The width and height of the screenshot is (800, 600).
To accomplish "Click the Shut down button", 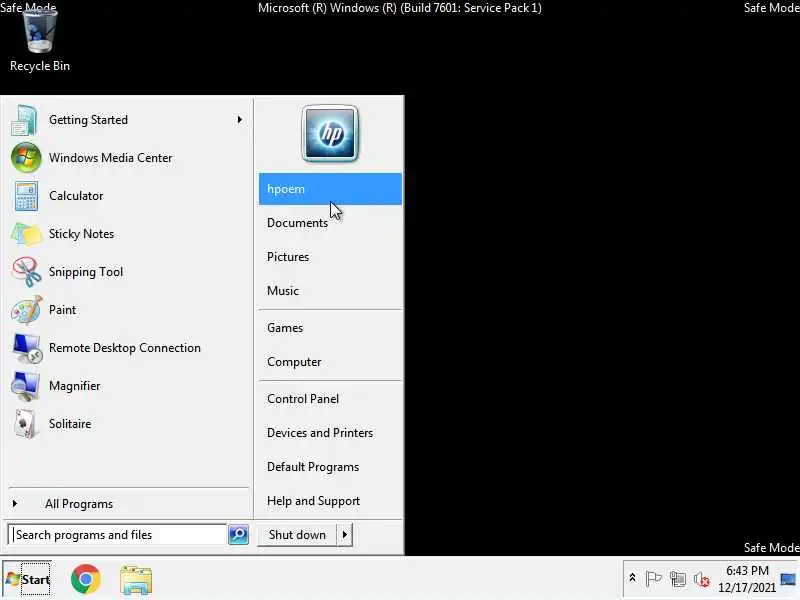I will (x=297, y=535).
